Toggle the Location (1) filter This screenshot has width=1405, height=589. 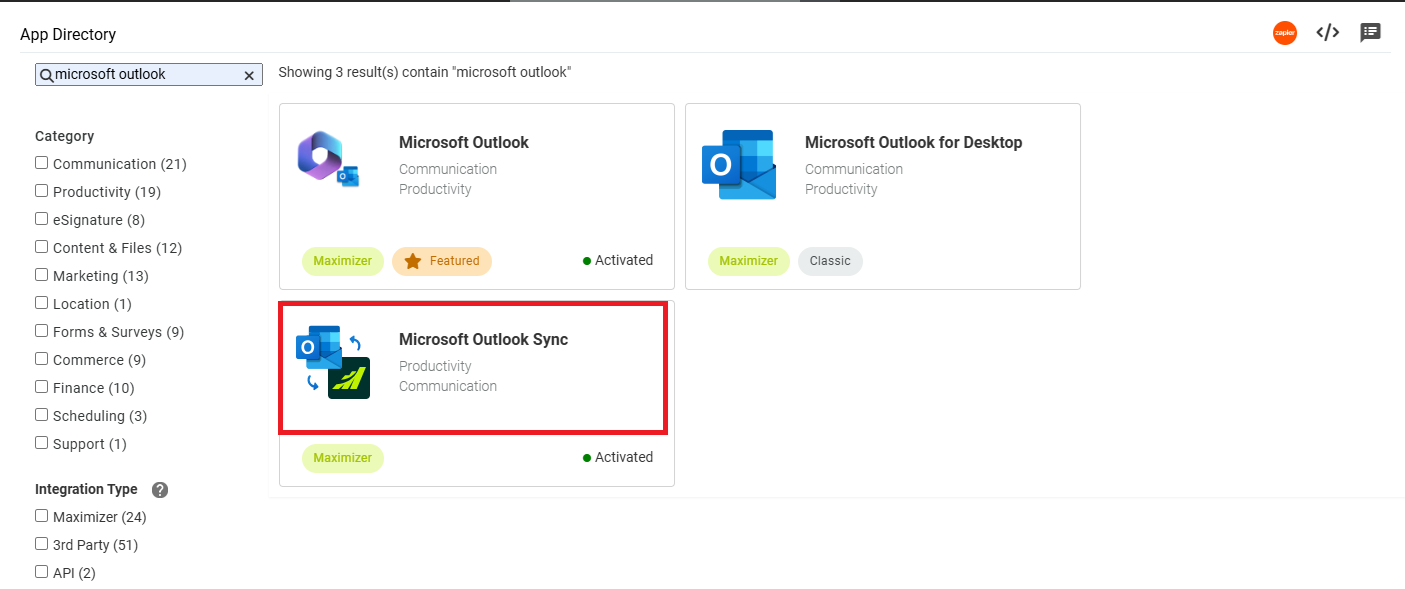pos(41,303)
